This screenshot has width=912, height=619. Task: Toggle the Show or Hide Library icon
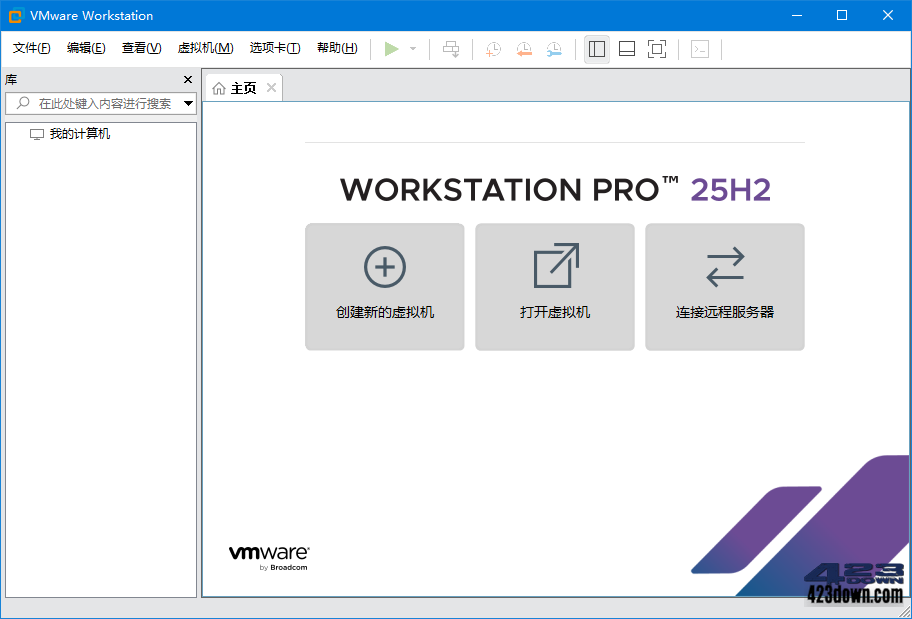coord(596,48)
